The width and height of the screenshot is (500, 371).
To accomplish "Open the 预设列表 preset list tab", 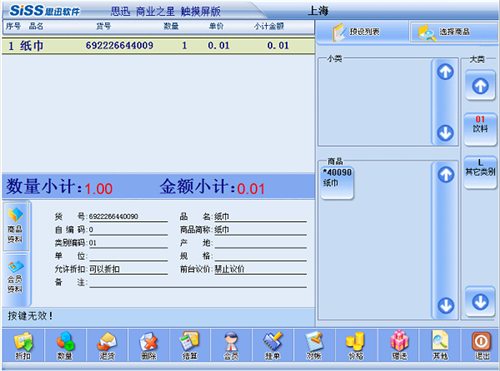I will tap(362, 32).
